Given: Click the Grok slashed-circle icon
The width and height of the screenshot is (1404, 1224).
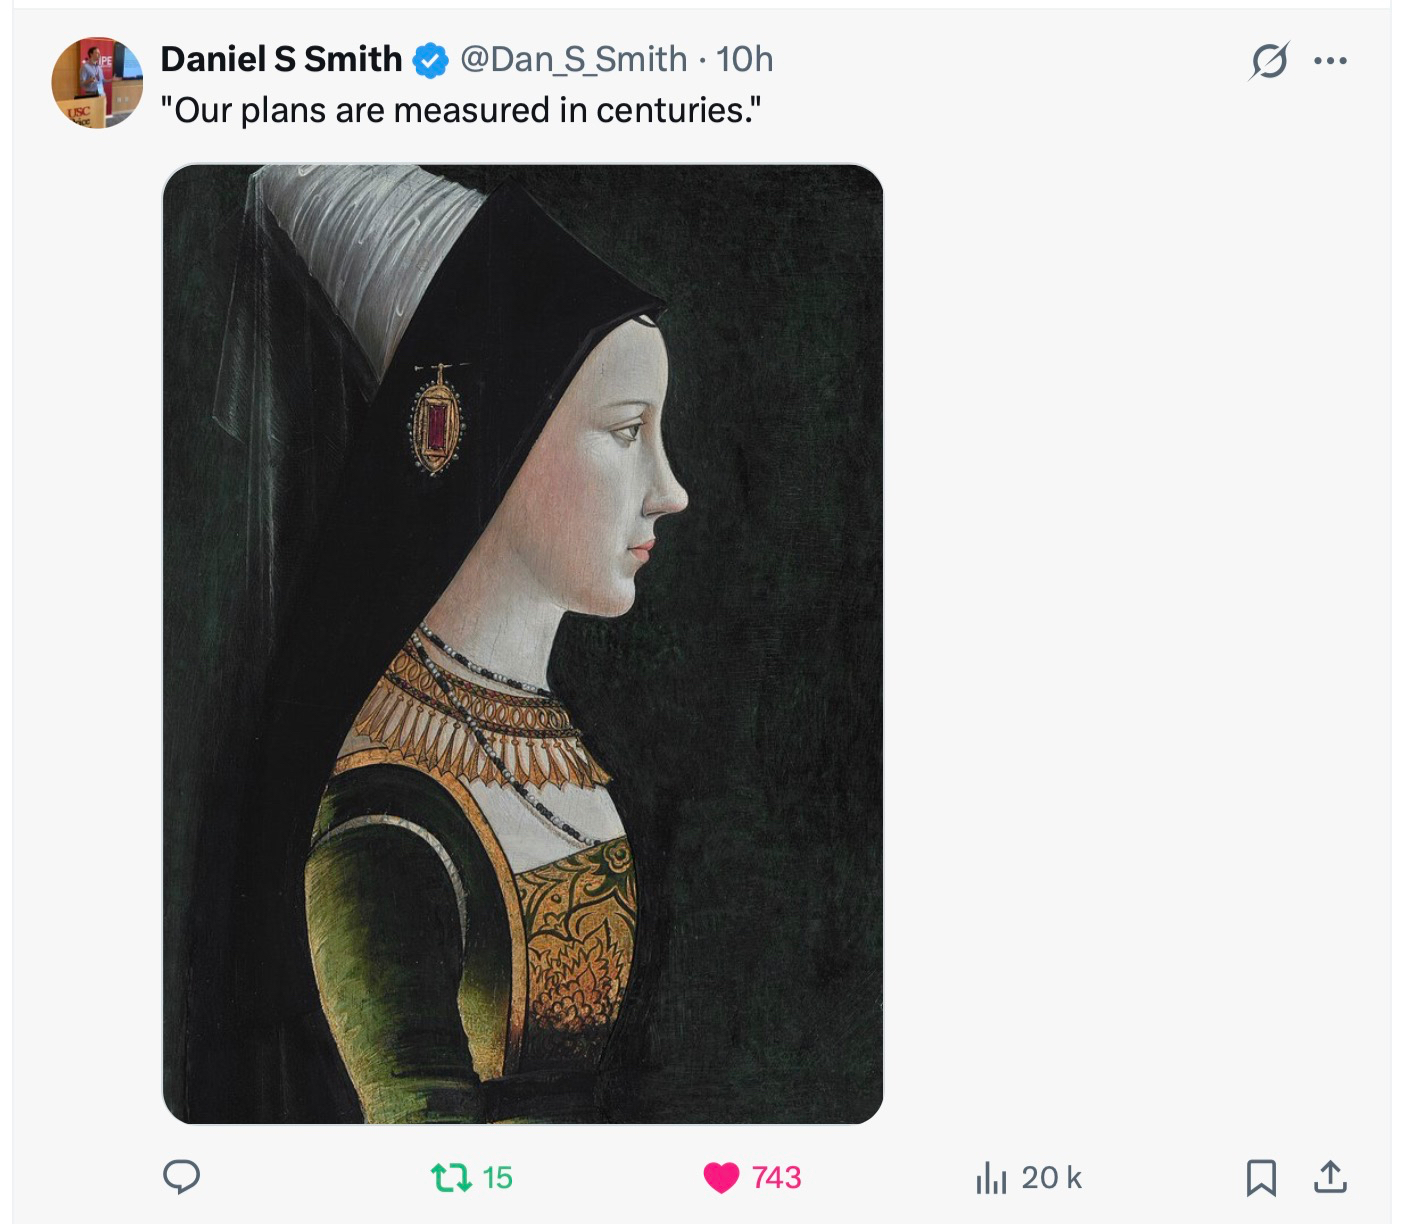Looking at the screenshot, I should (x=1269, y=61).
